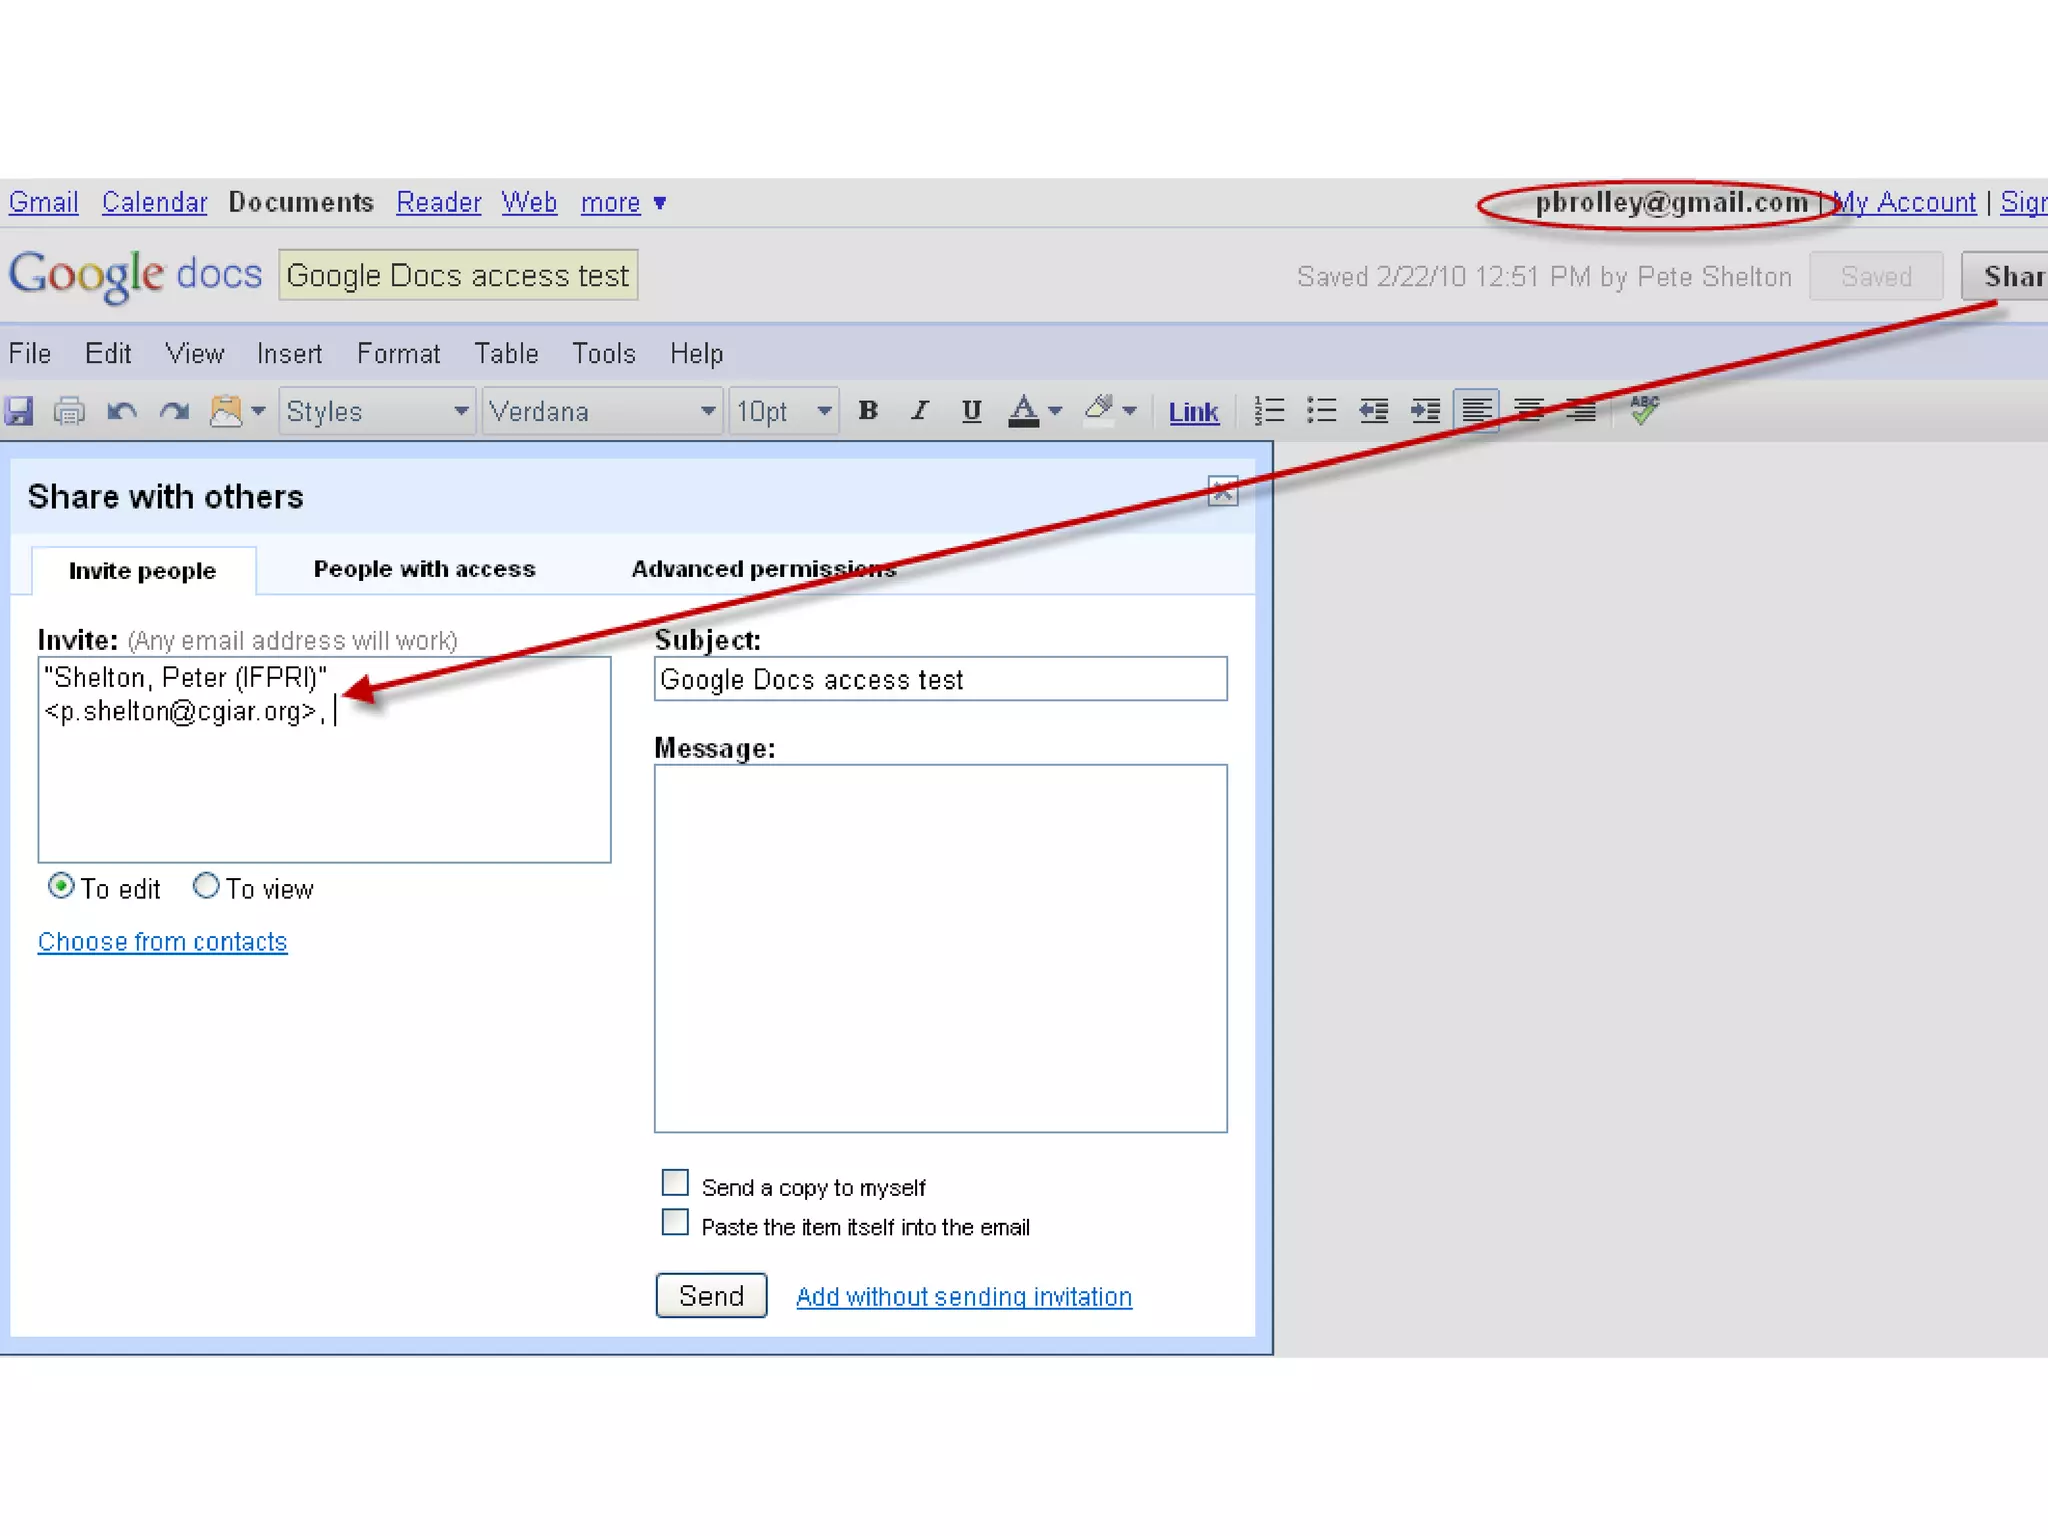Switch to 'People with access' tab
The image size is (2048, 1536).
[424, 569]
